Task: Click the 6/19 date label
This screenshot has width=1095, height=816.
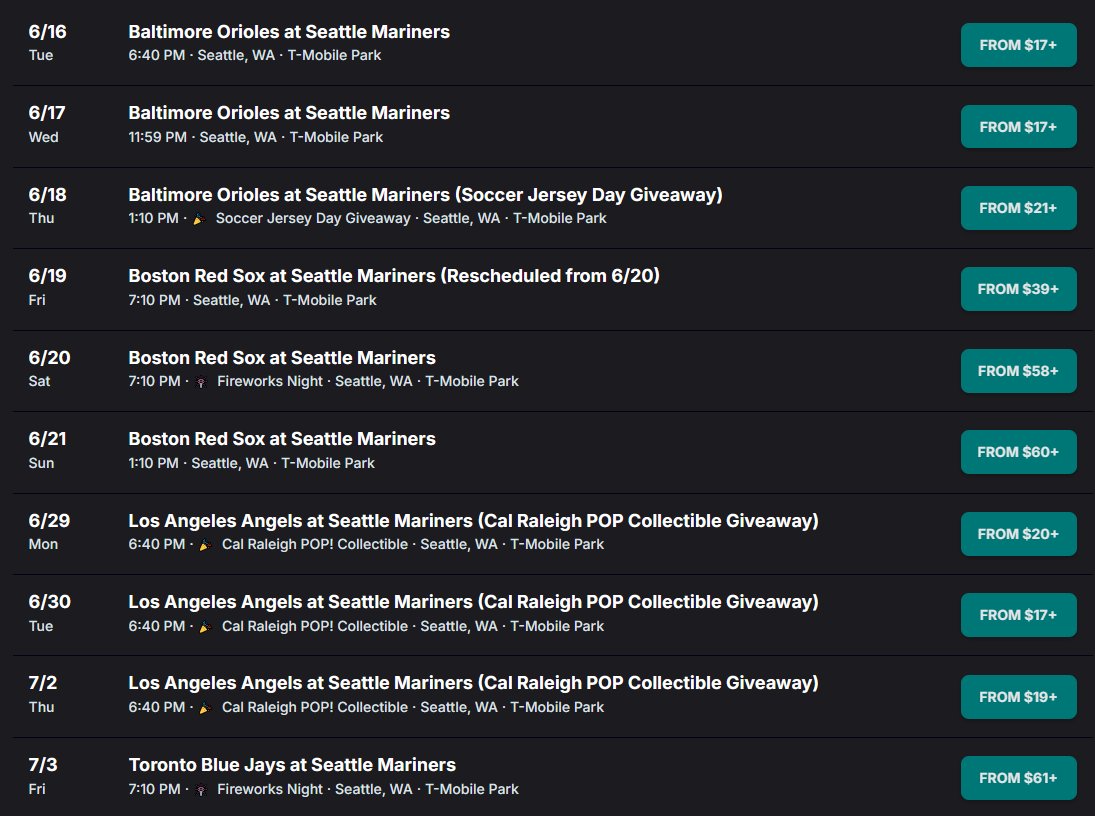Action: point(47,275)
